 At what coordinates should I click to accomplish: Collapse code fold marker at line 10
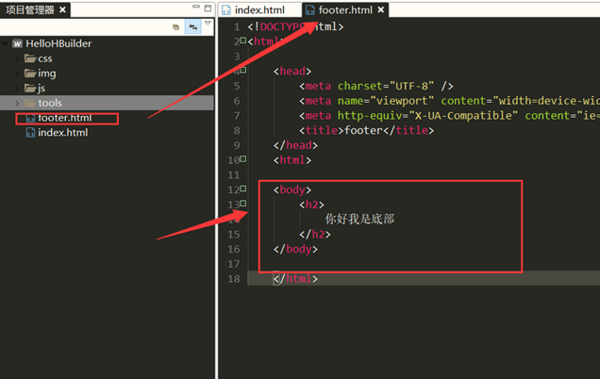[243, 158]
